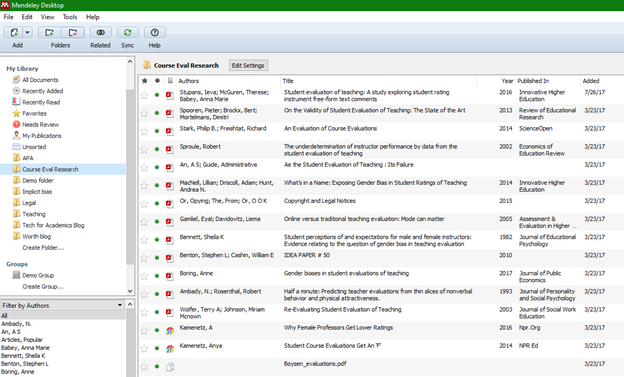
Task: Click the Create Group... link
Action: click(x=43, y=286)
